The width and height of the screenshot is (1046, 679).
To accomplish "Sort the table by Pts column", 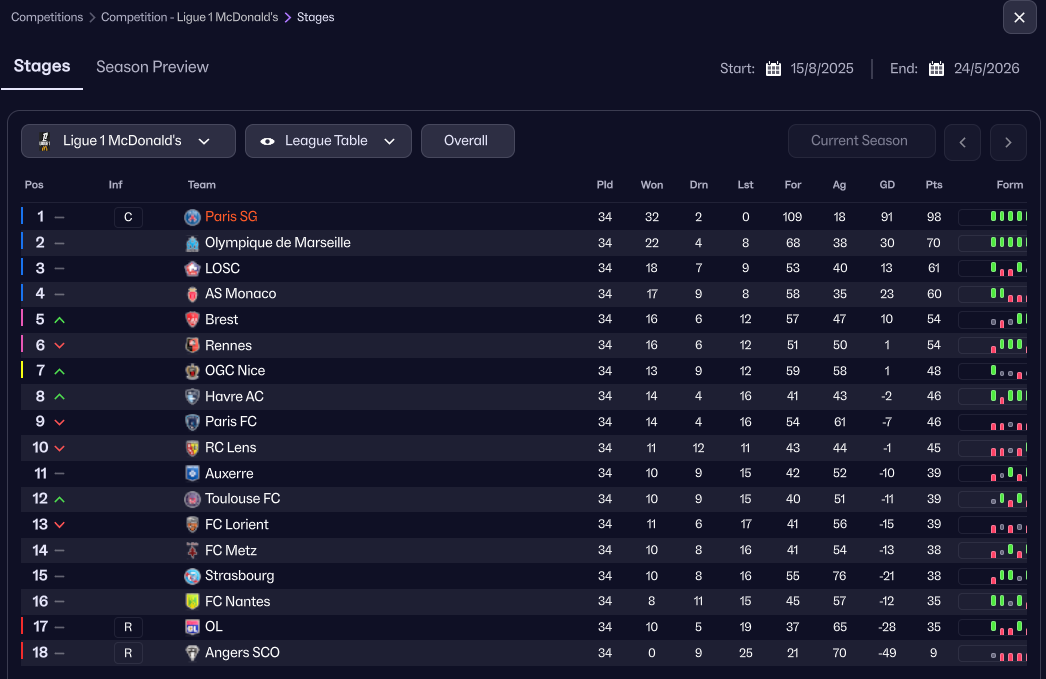I will click(934, 185).
